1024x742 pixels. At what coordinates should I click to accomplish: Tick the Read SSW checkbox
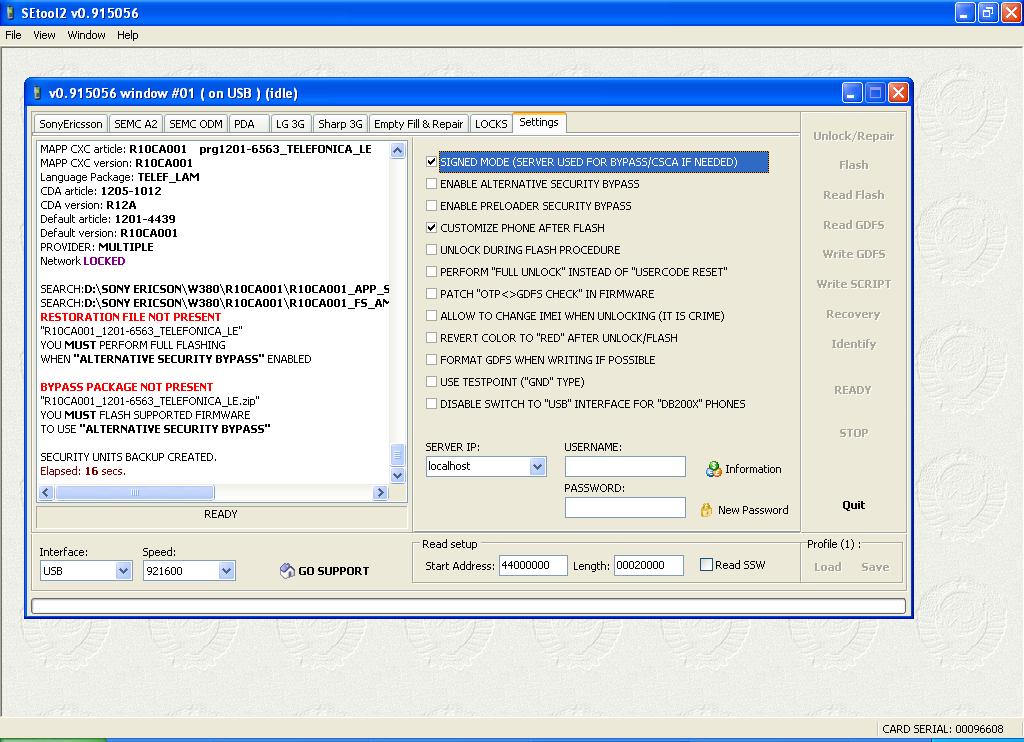click(706, 564)
